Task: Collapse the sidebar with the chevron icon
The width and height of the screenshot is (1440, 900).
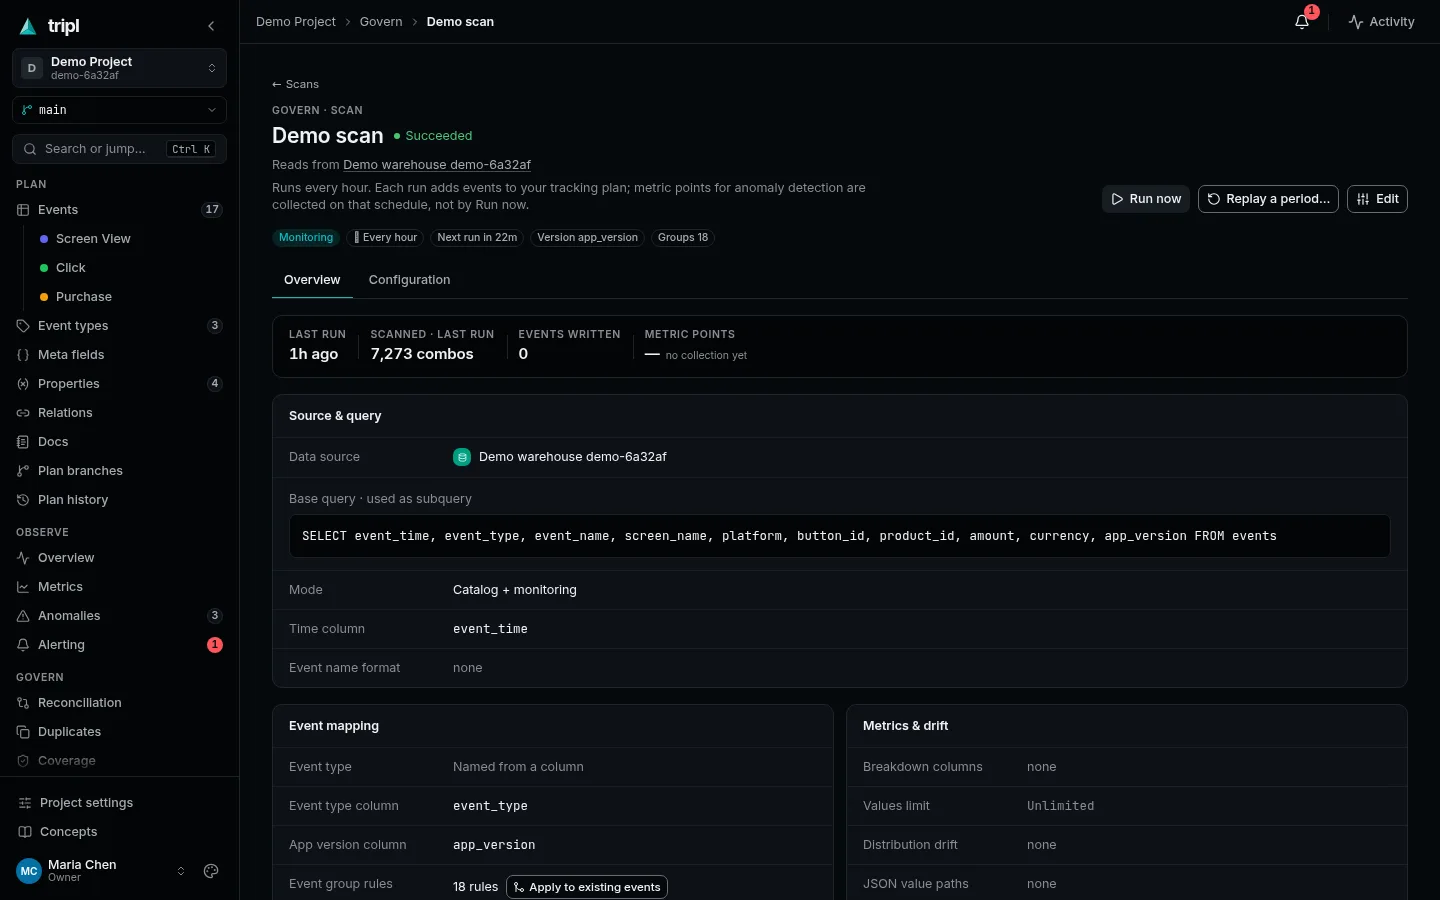Action: [x=211, y=26]
